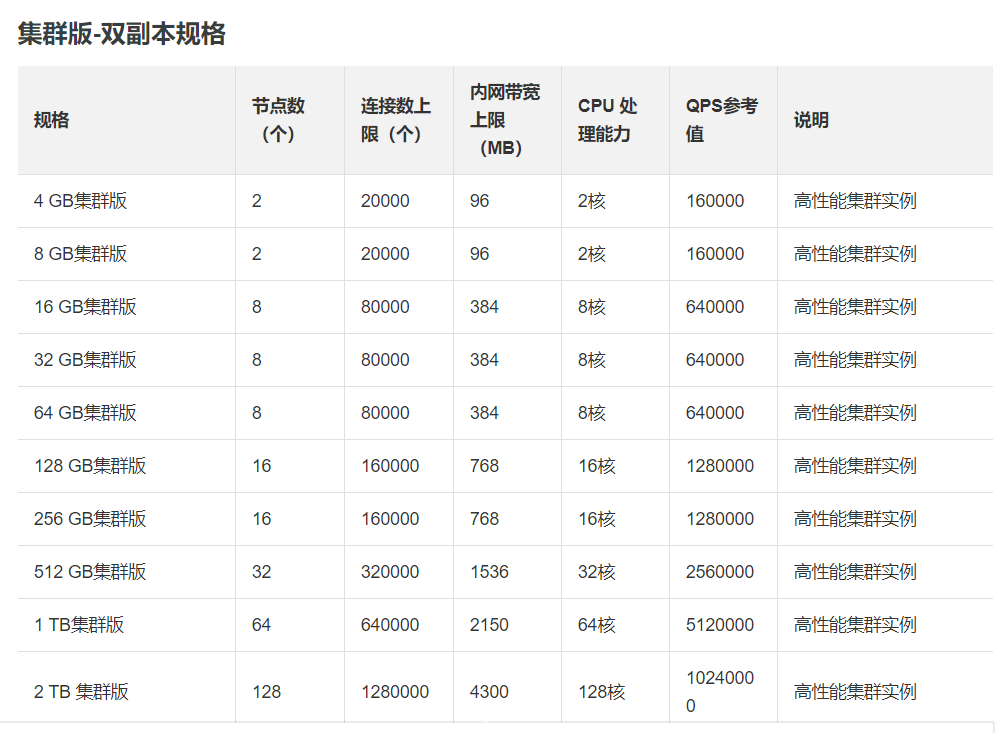Click the bandwidth value 2150

[489, 624]
